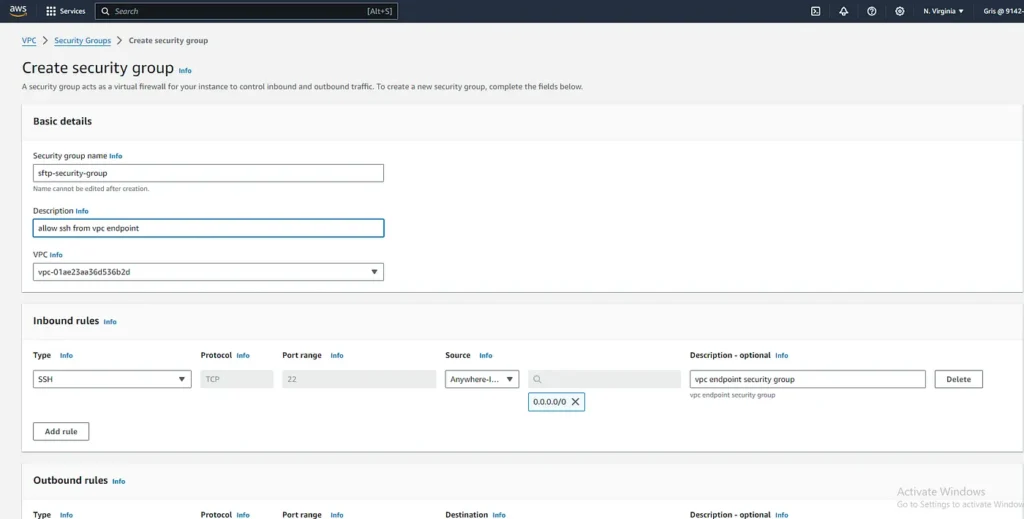Screen dimensions: 1024x519
Task: Open the SSH type dropdown
Action: (x=112, y=379)
